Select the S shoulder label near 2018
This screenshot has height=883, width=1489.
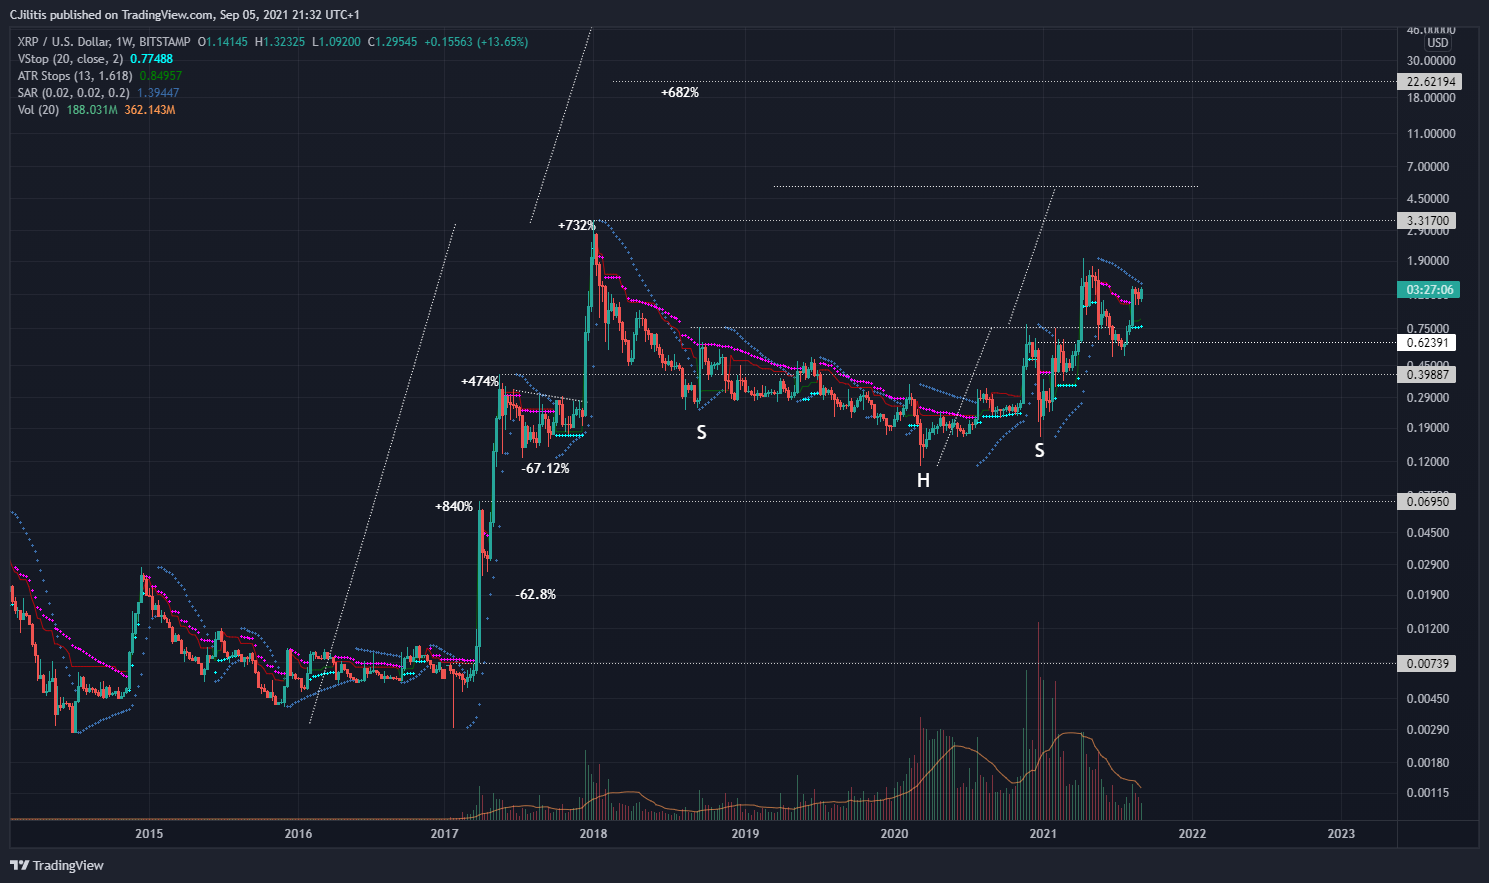(x=702, y=433)
